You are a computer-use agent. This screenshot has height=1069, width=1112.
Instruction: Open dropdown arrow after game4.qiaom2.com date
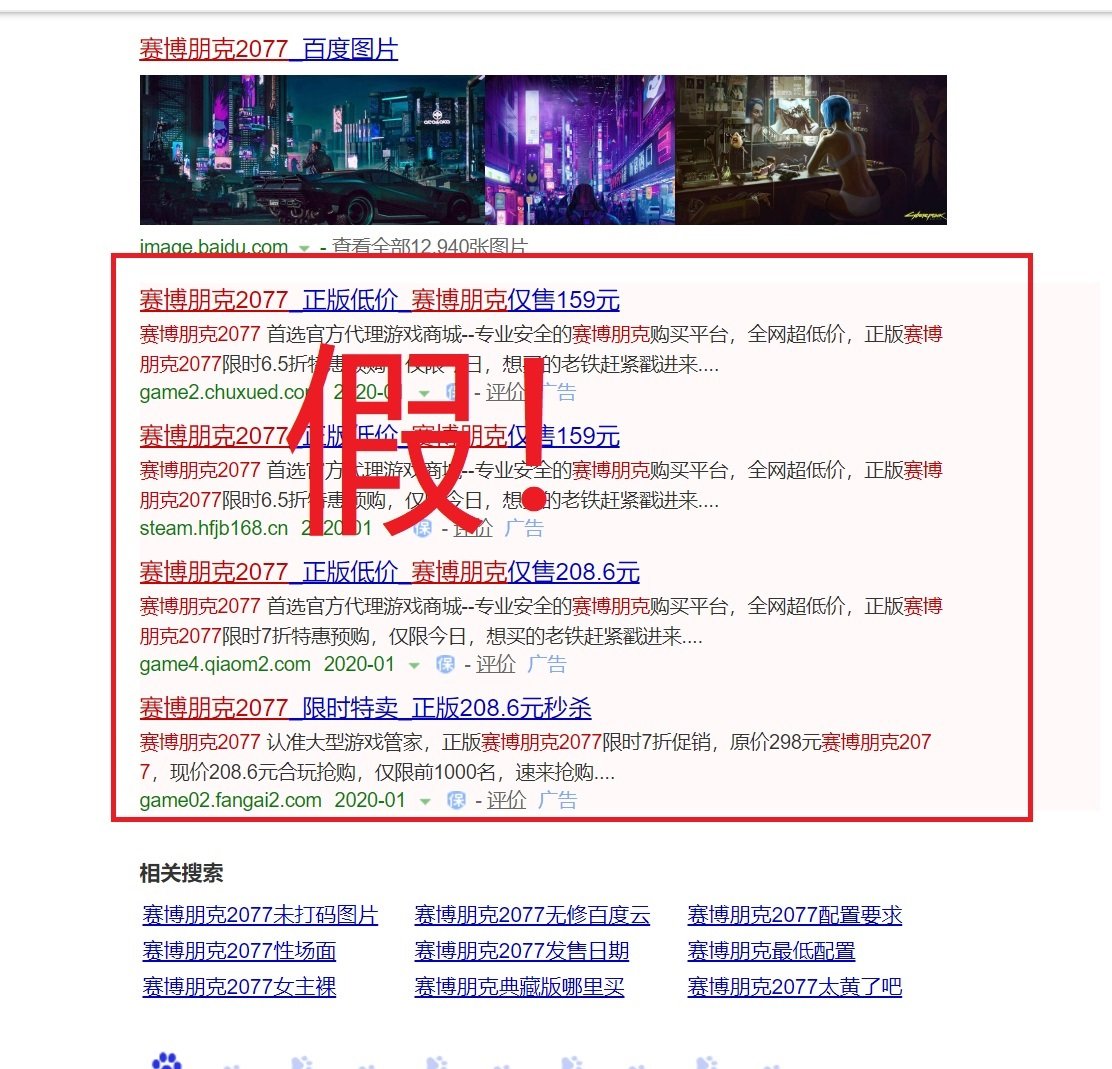click(414, 665)
